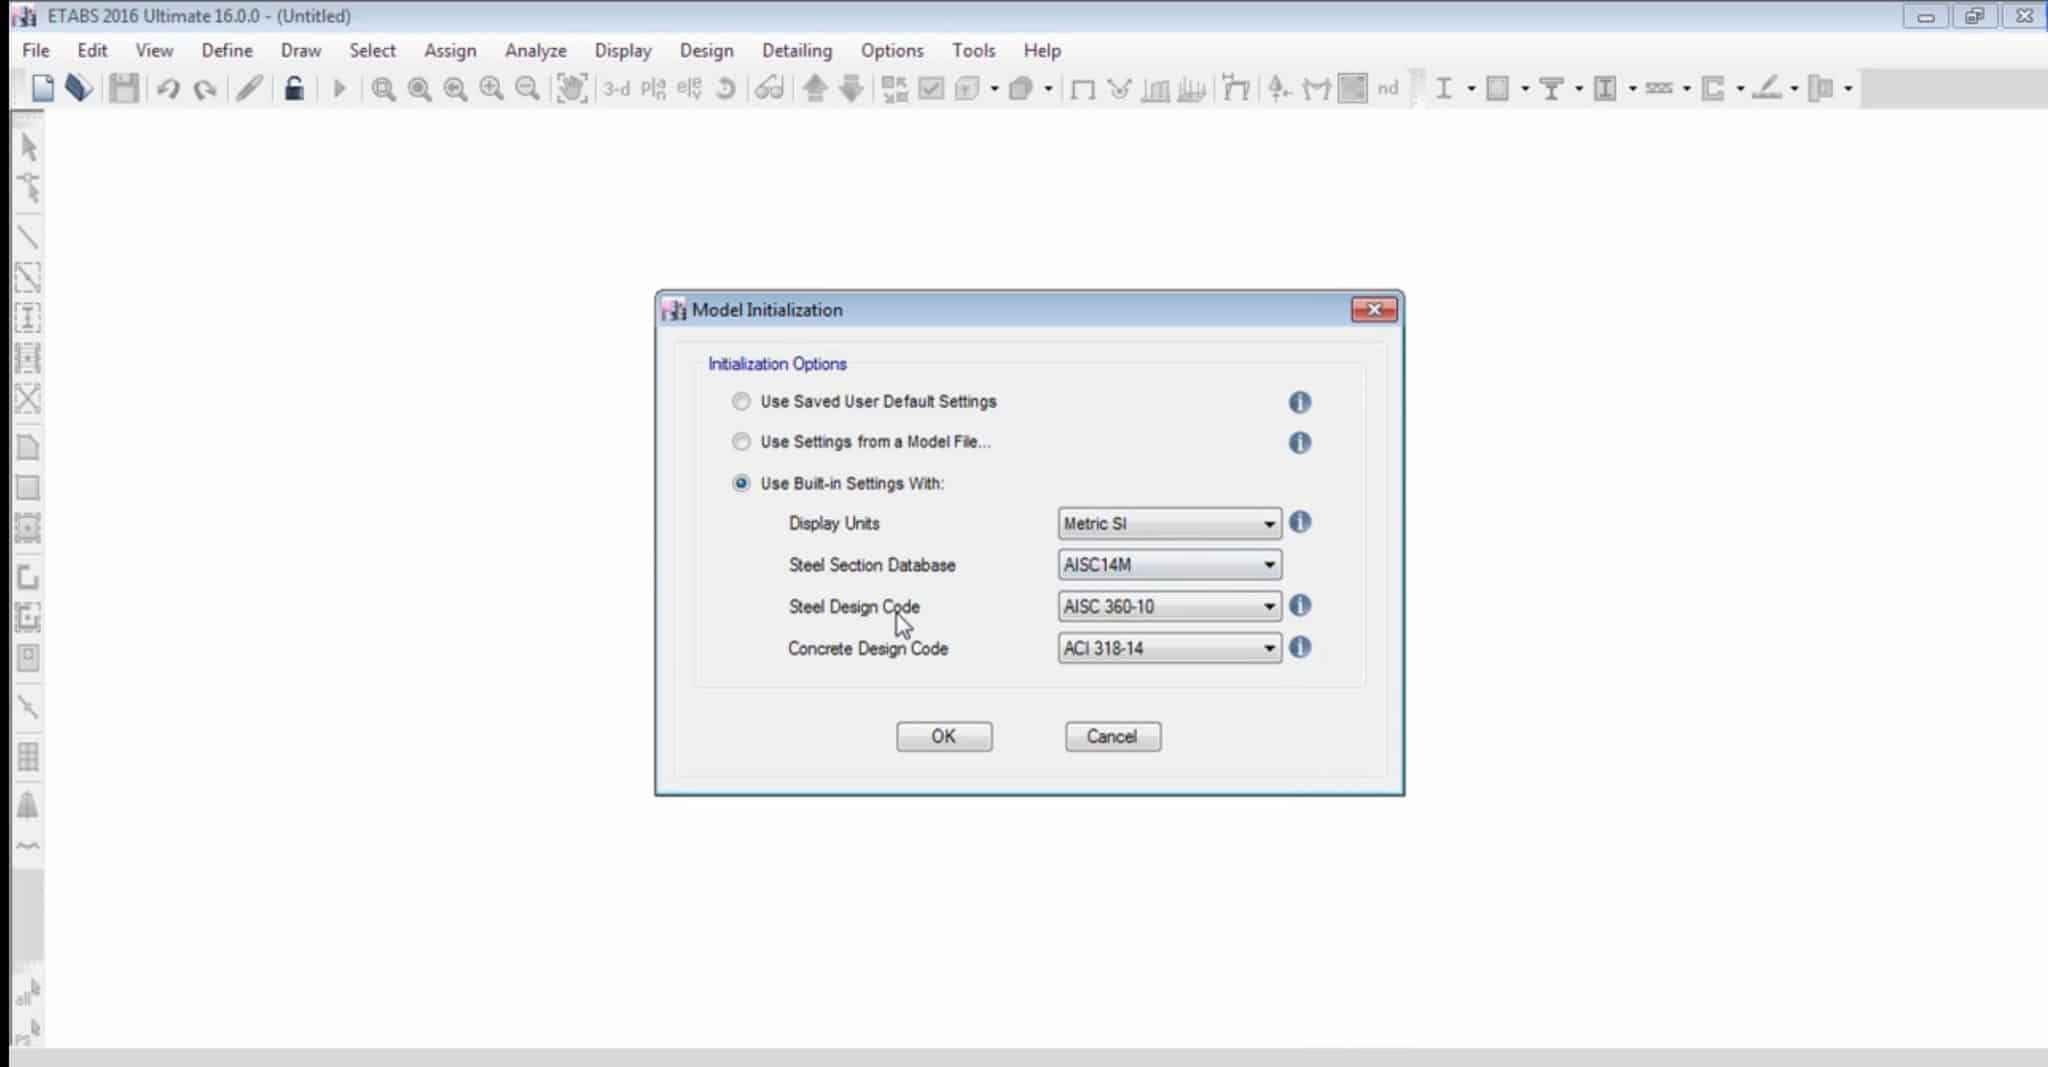
Task: Open the Concrete Design Code dropdown
Action: pyautogui.click(x=1168, y=649)
